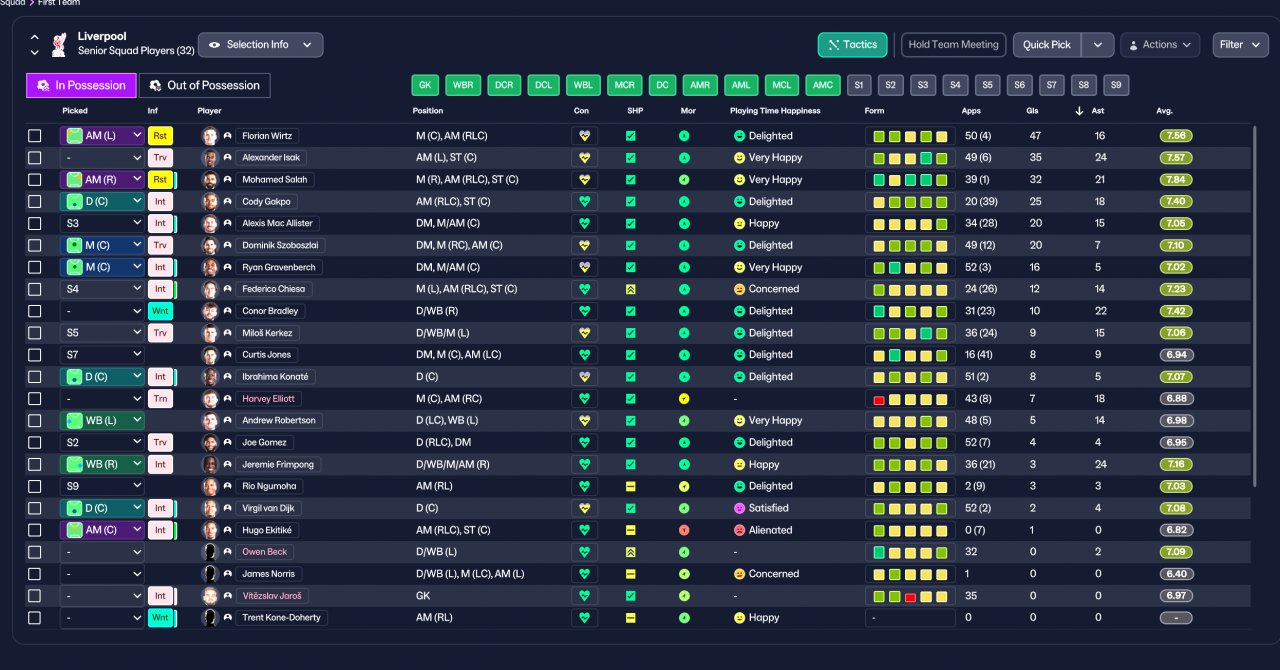The image size is (1280, 670).
Task: Tick the checkbox for Owen Beck
Action: [x=35, y=552]
